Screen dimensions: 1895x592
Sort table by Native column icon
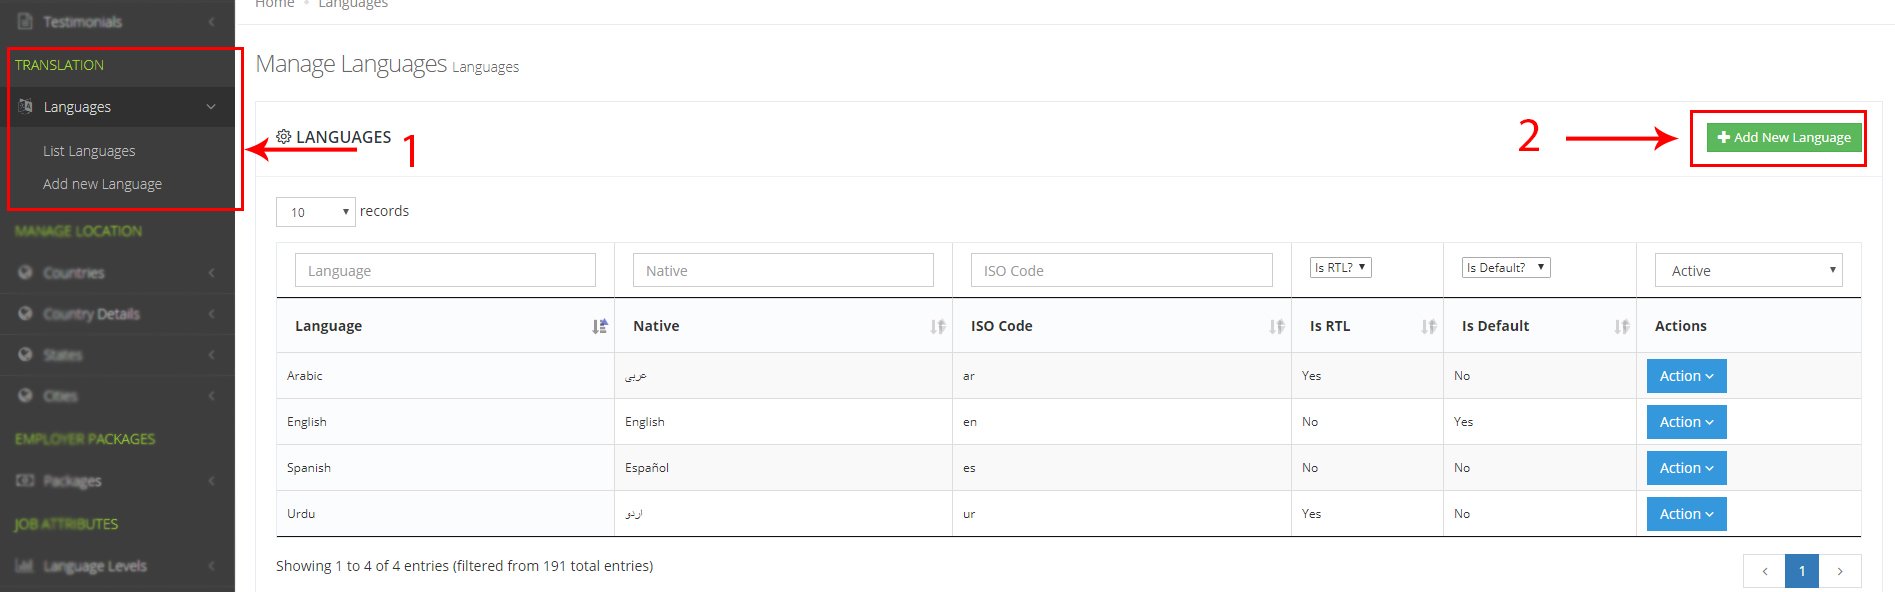click(937, 326)
